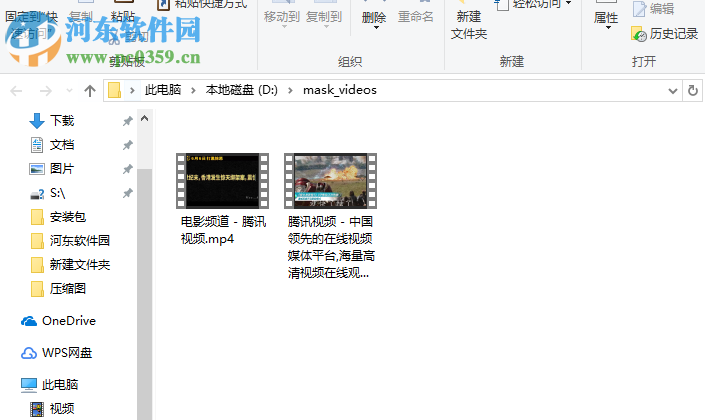Create new folder with 新建文件夹
705x420 pixels.
click(x=469, y=25)
